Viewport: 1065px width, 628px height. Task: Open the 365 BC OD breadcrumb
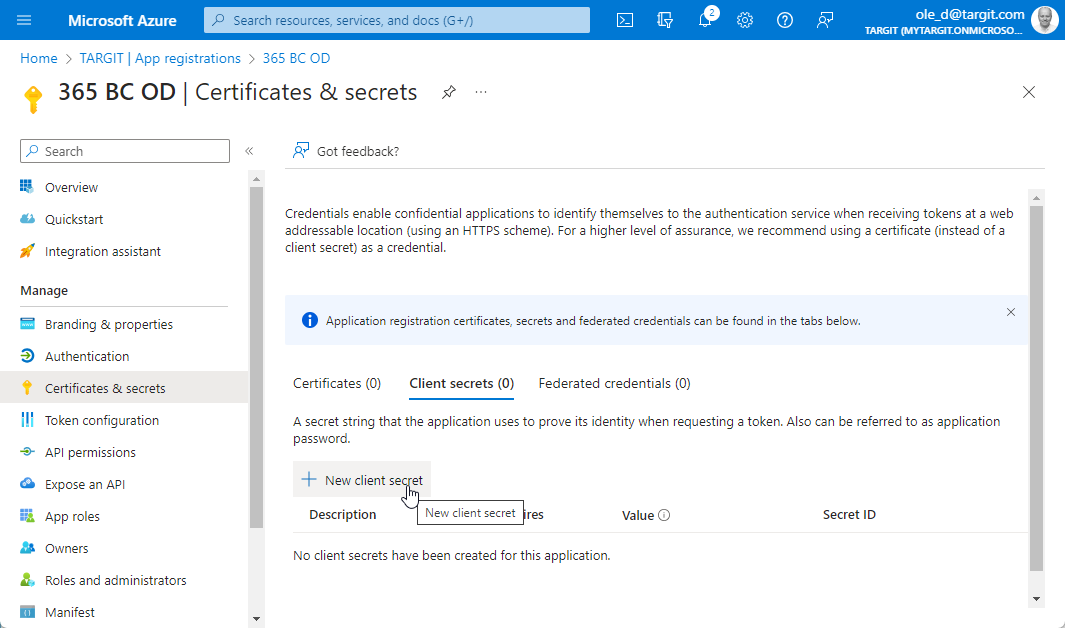(x=296, y=58)
